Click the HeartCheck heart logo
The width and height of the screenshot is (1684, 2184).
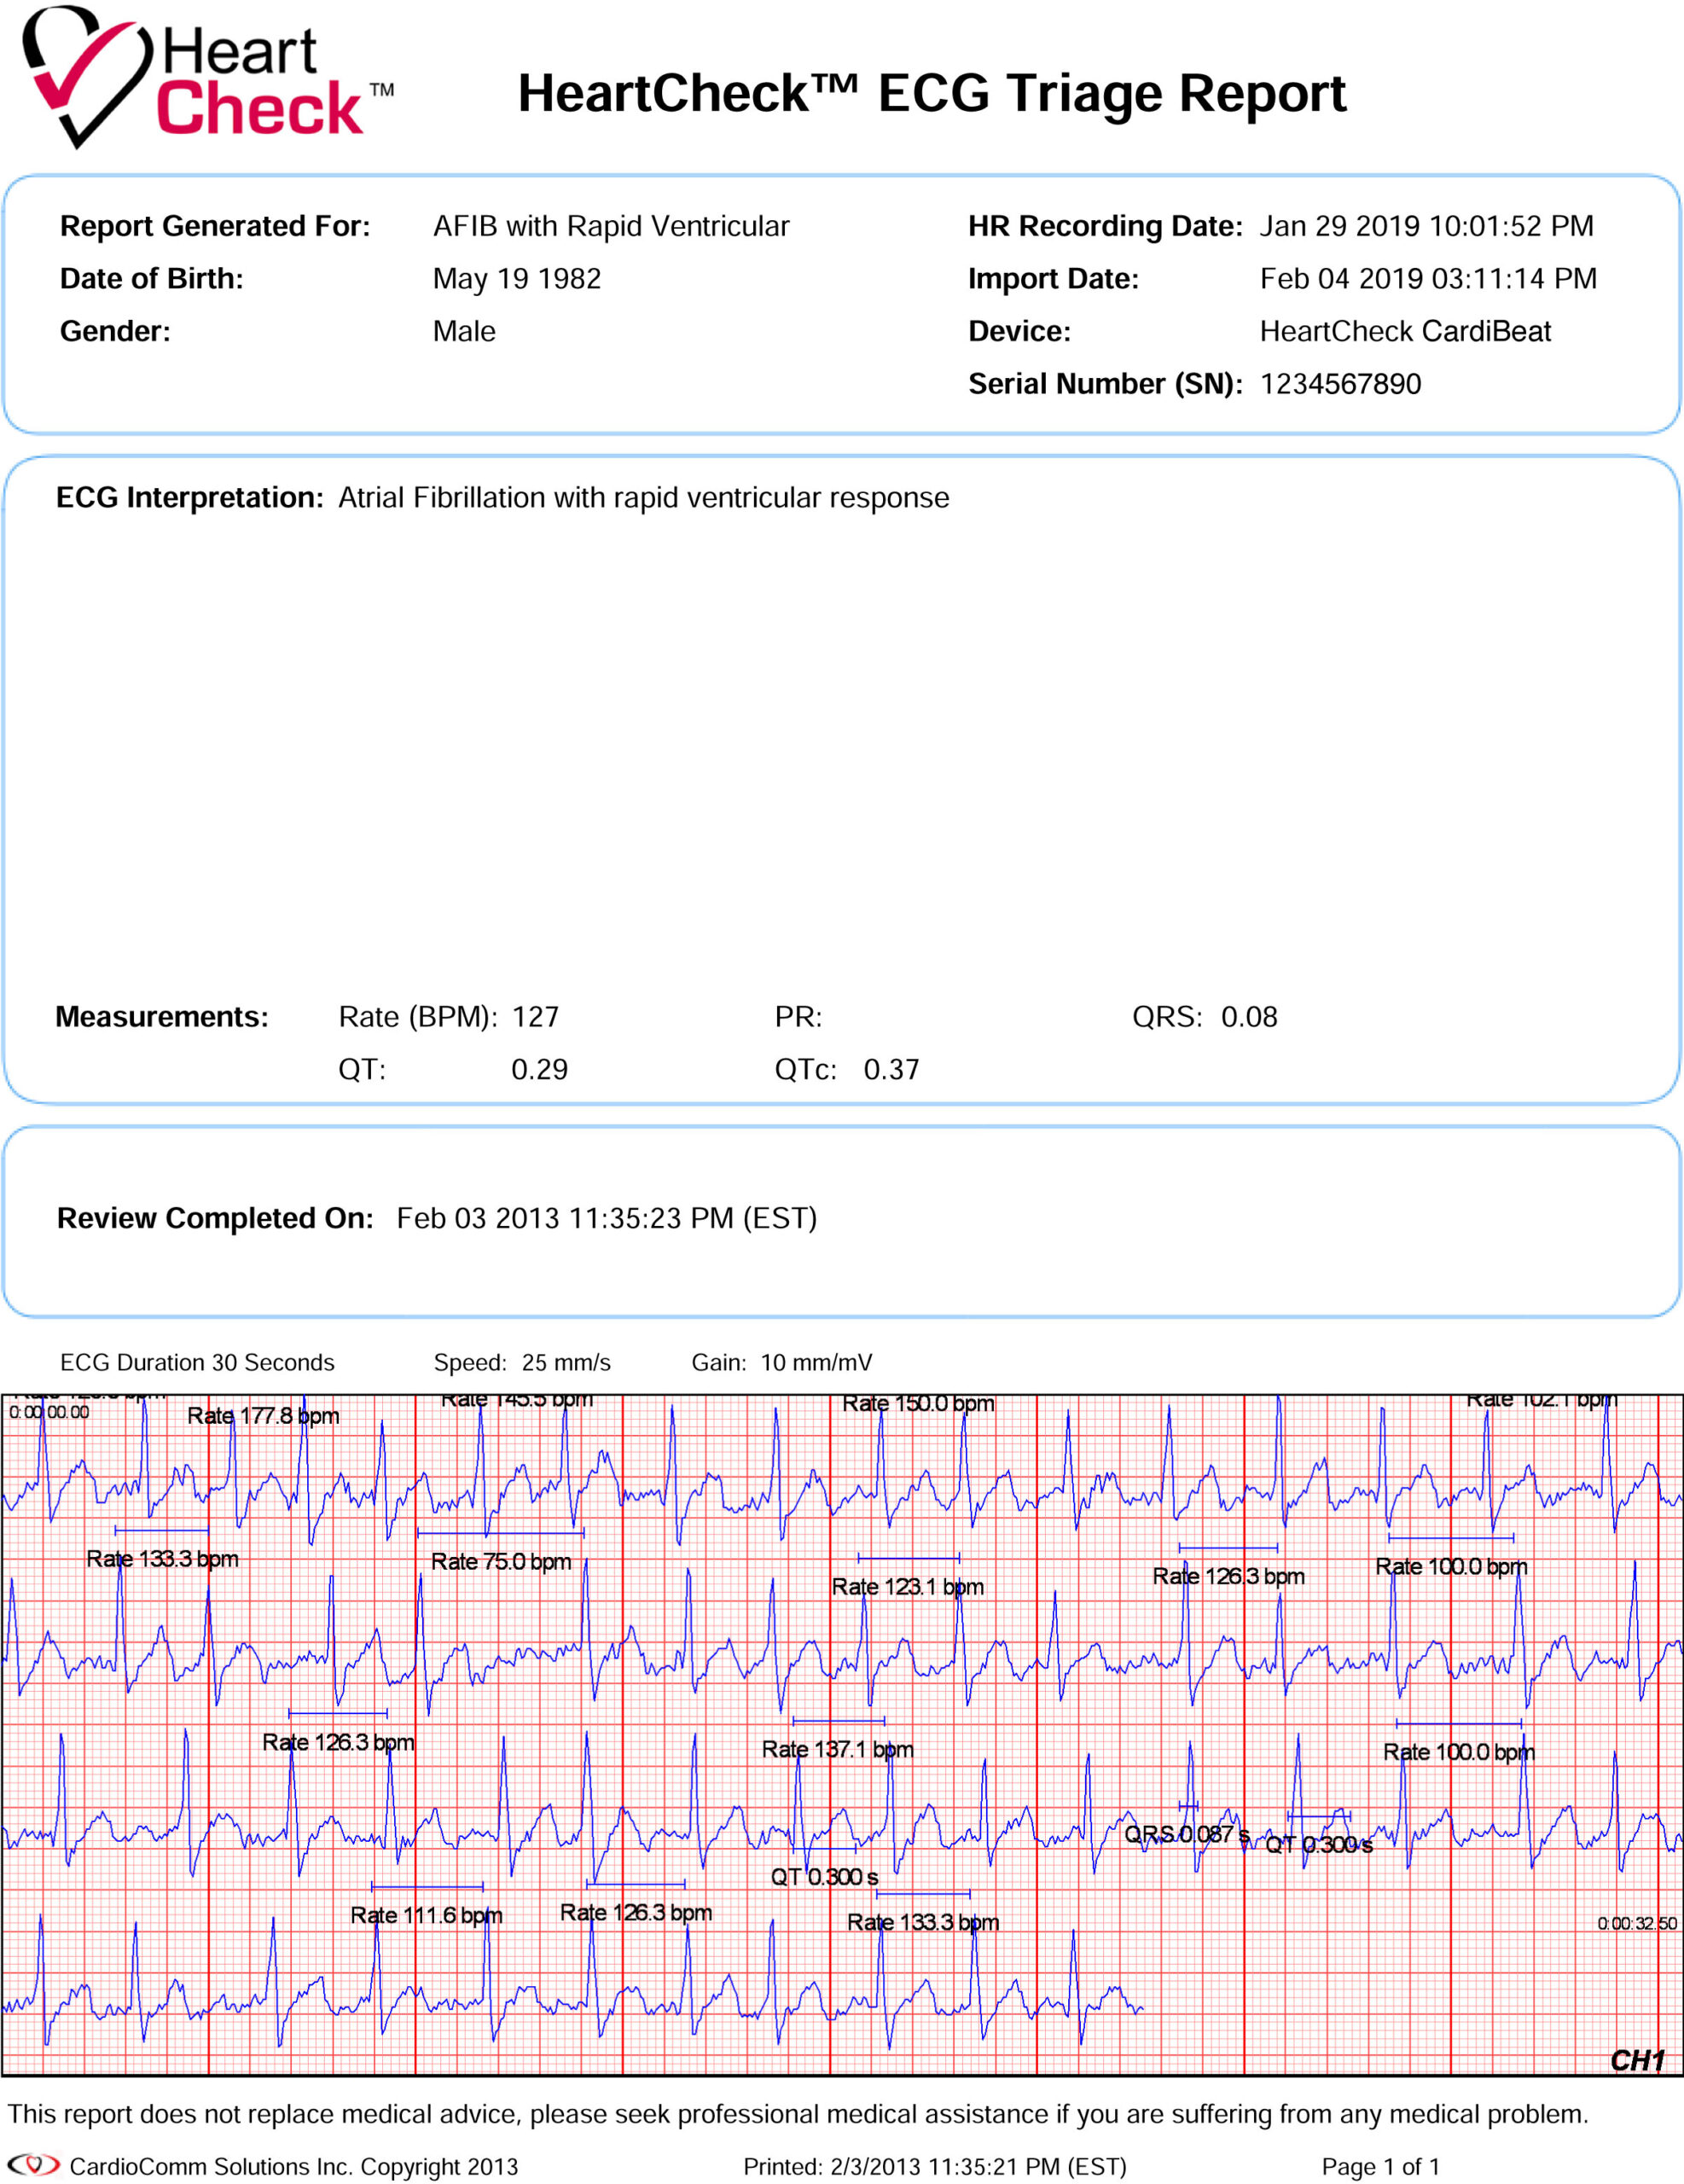point(87,77)
